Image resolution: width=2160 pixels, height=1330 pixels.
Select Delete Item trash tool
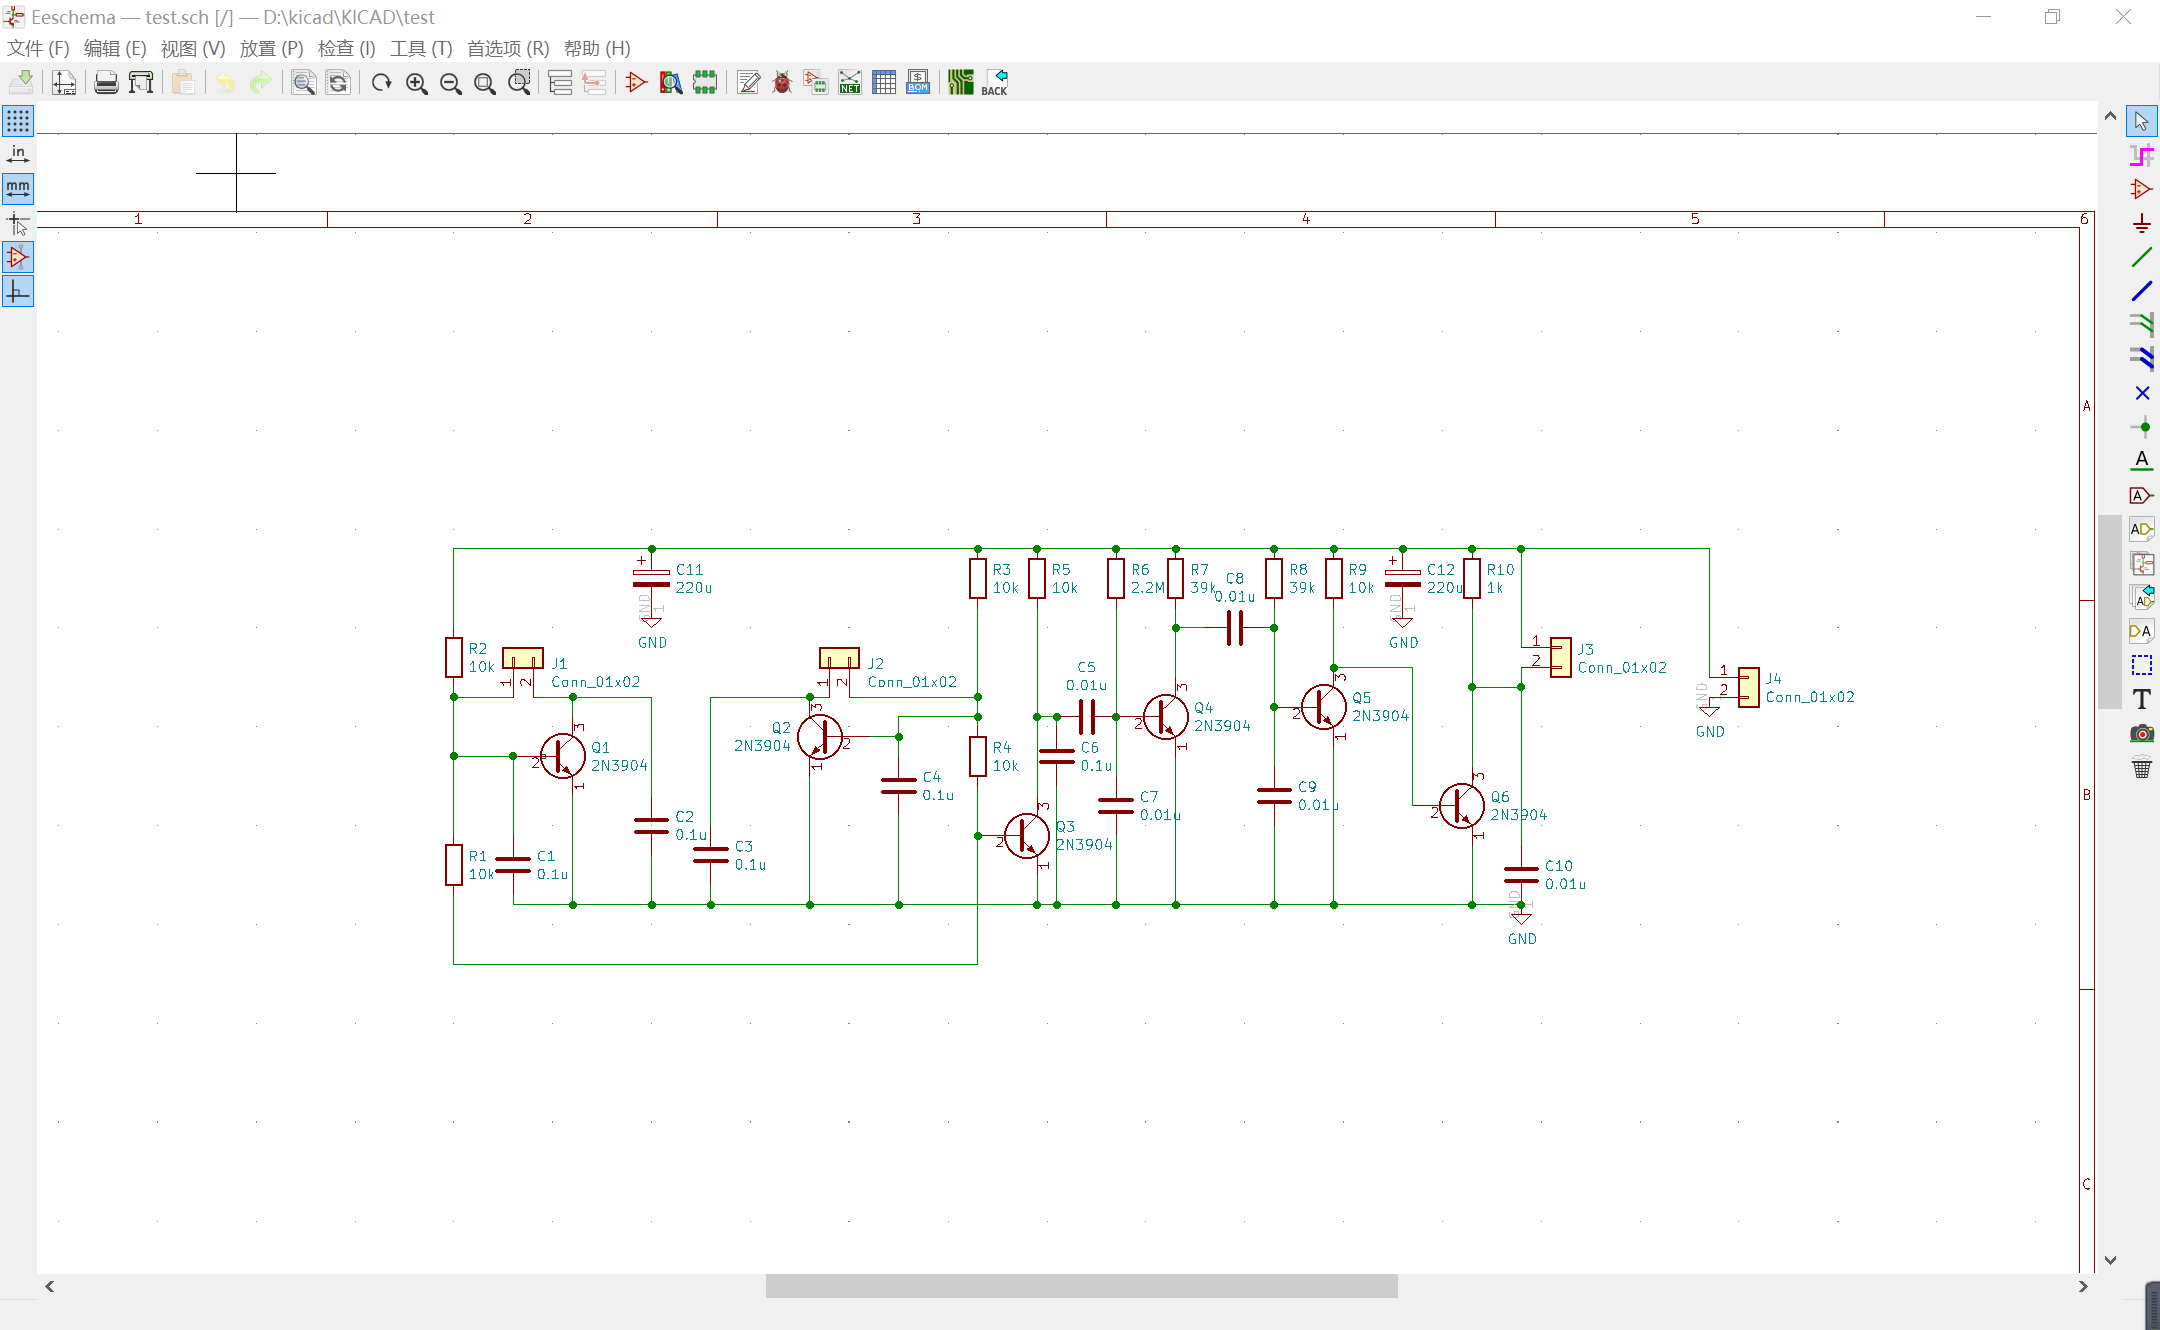pyautogui.click(x=2141, y=768)
